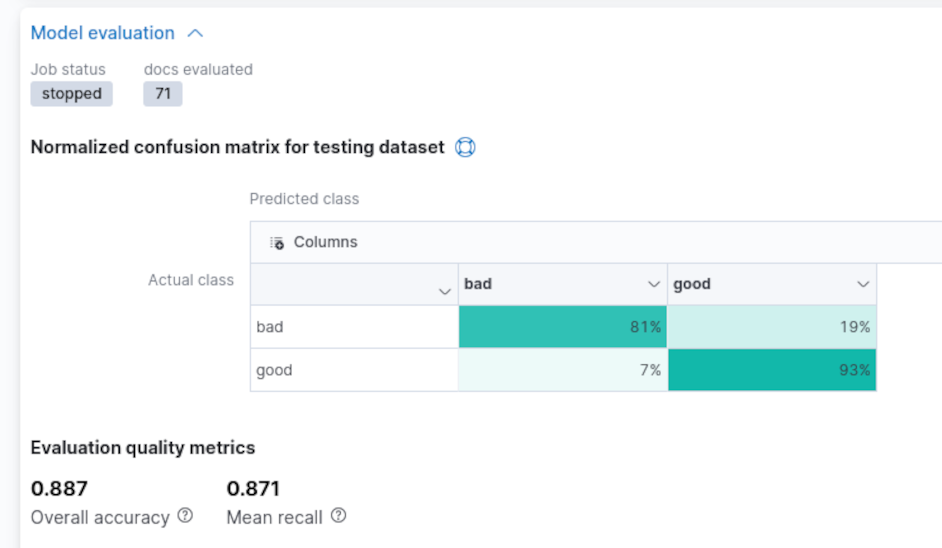Expand the empty first column header dropdown
This screenshot has height=548, width=942.
pos(445,291)
